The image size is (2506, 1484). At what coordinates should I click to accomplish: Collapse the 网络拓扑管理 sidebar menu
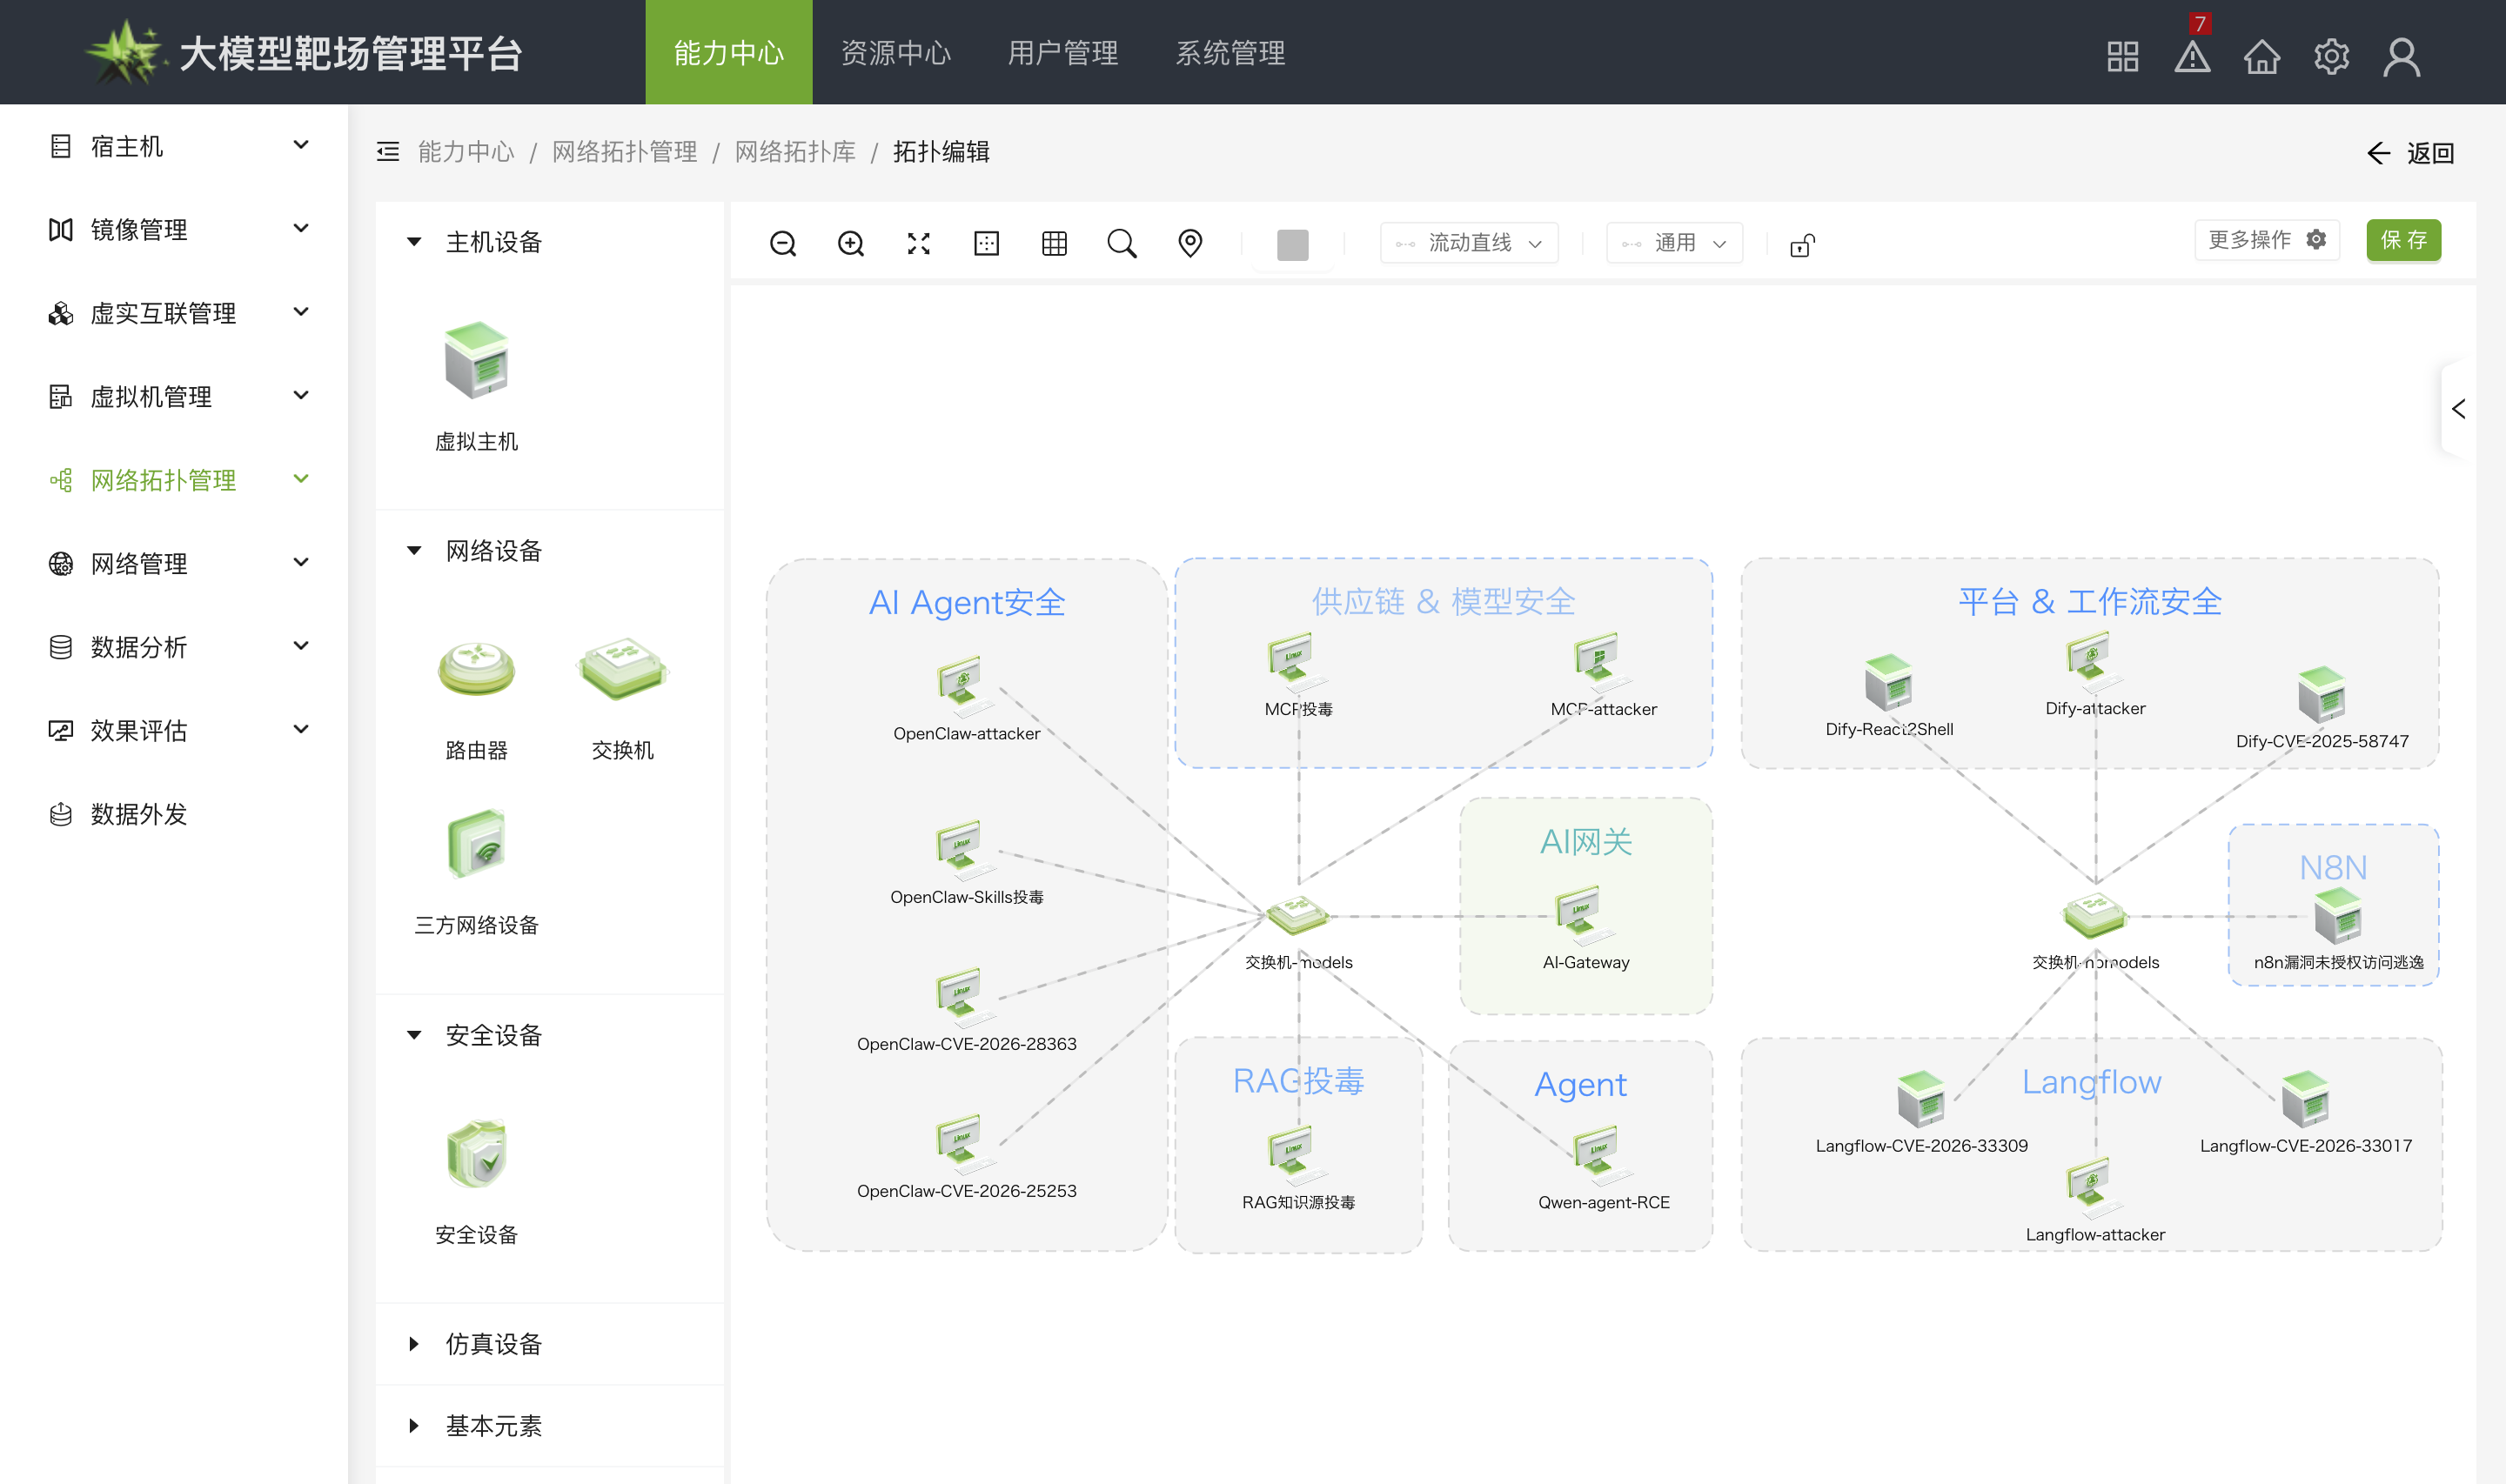click(x=174, y=480)
